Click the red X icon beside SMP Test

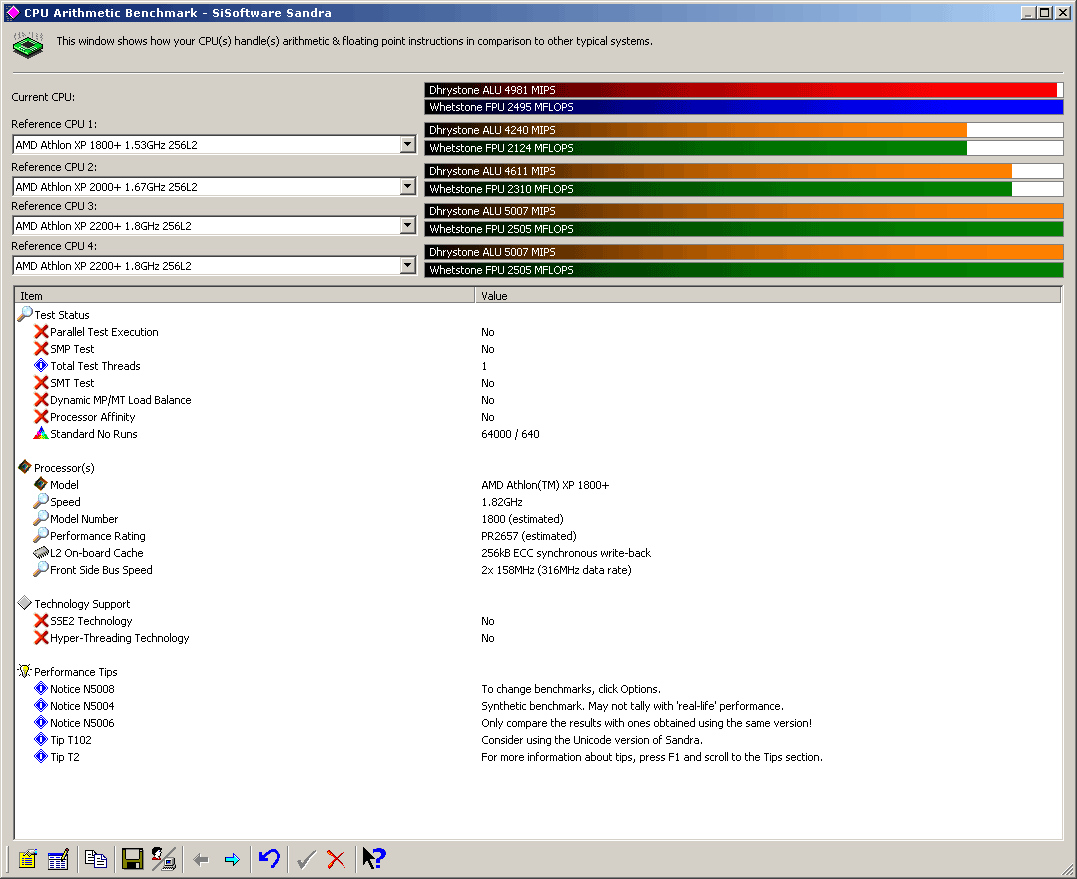click(41, 348)
